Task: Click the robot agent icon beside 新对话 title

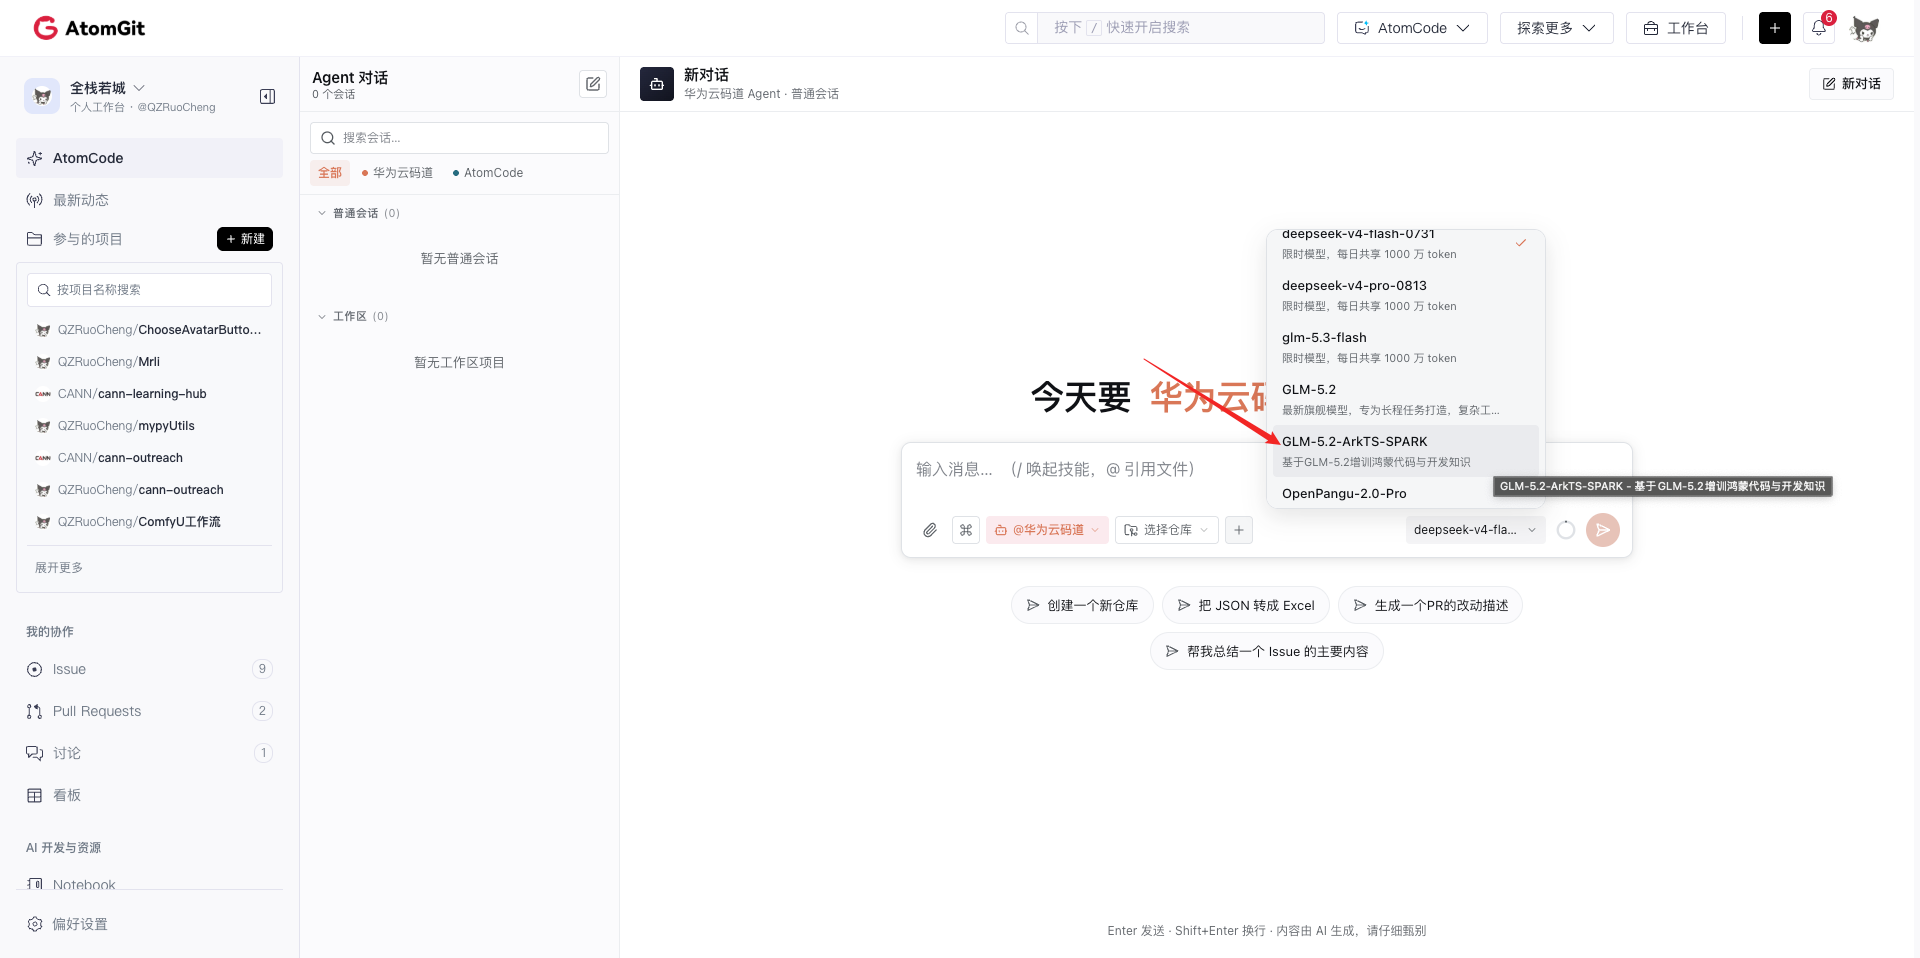Action: tap(657, 84)
